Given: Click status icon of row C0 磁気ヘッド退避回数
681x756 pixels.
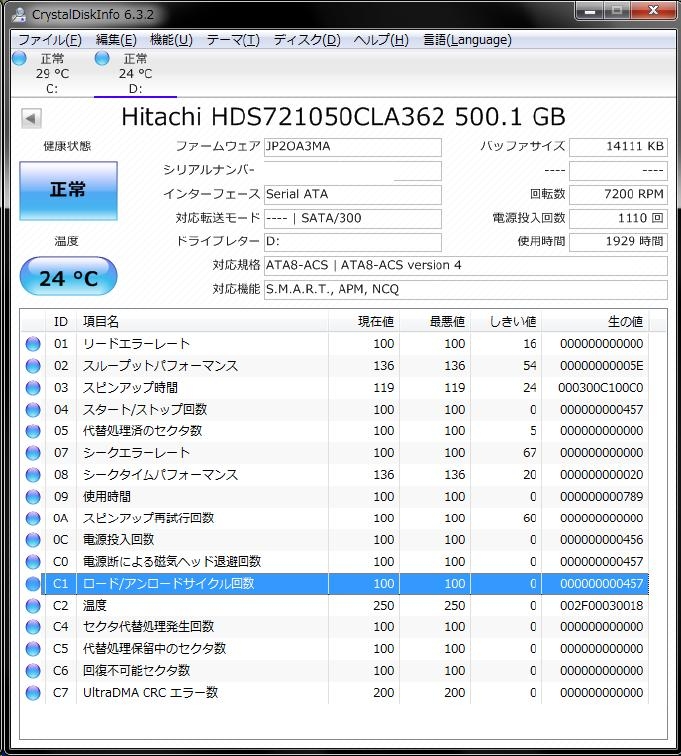Looking at the screenshot, I should [33, 562].
